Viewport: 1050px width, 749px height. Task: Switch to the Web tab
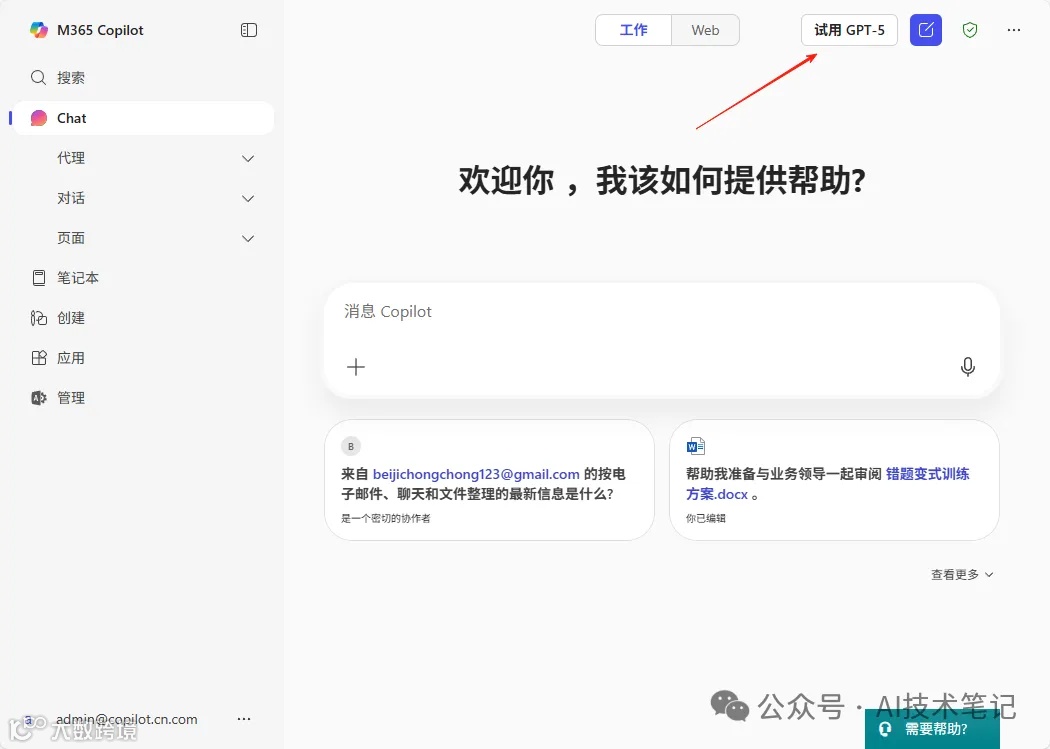(705, 30)
